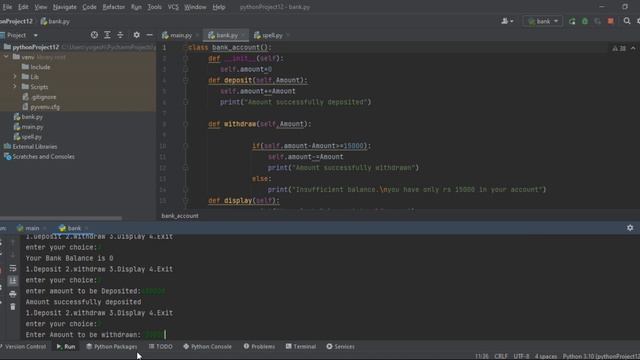Toggle soft-wrap in the Run console
Image resolution: width=640 pixels, height=360 pixels.
tap(13, 268)
